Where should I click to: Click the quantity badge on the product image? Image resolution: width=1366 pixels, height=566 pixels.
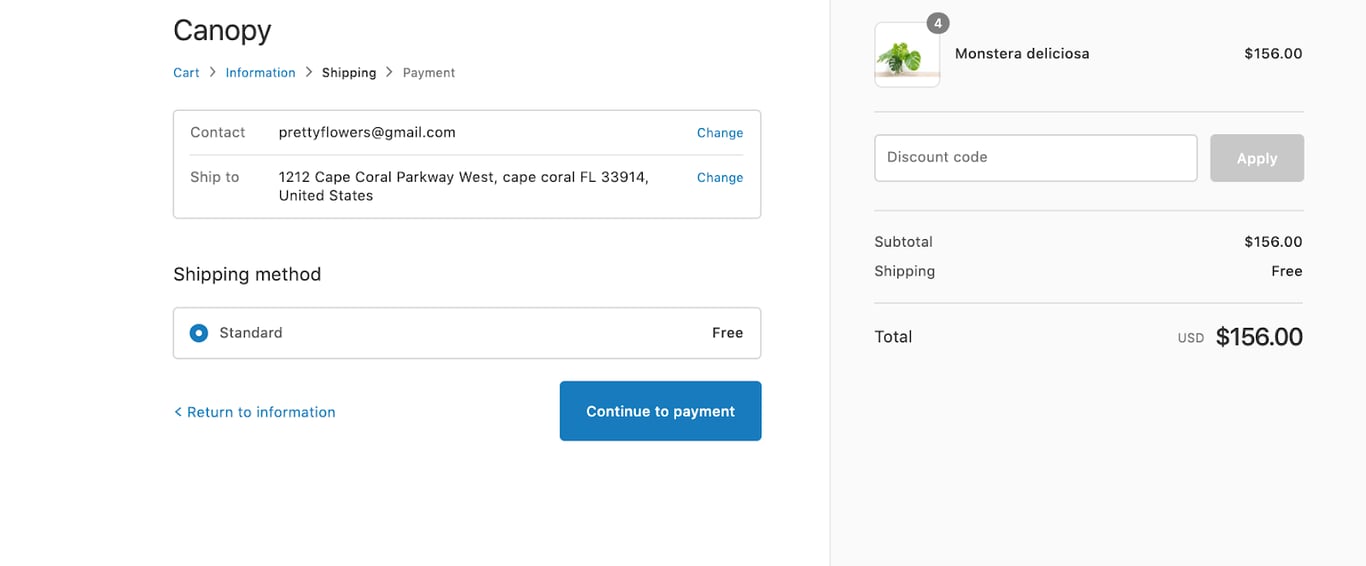(938, 23)
